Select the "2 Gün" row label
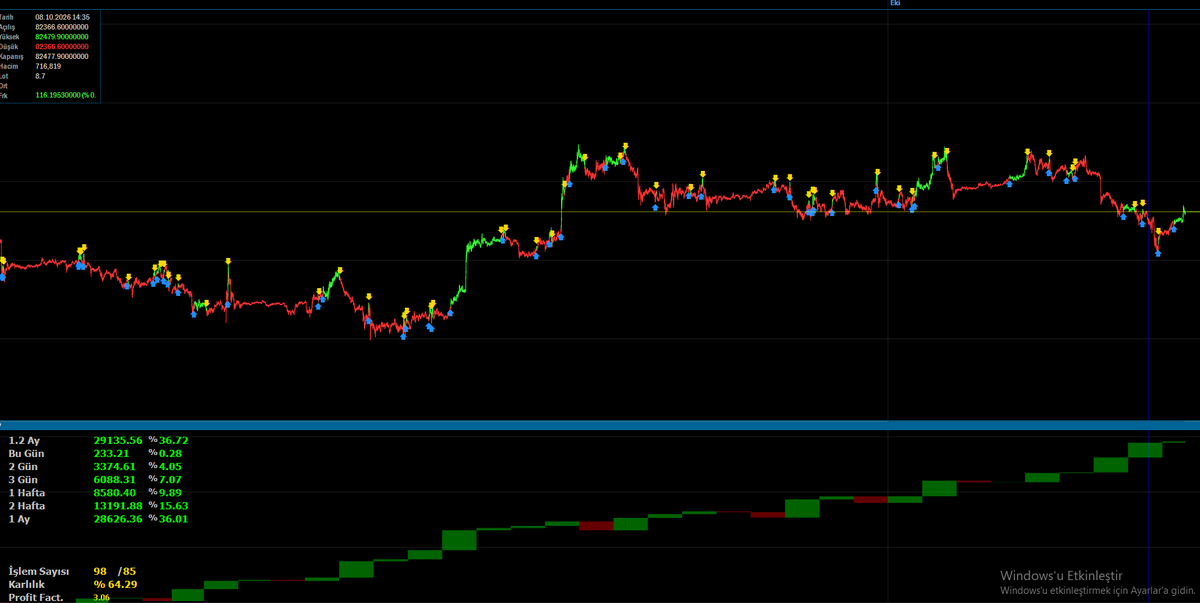 pyautogui.click(x=24, y=466)
